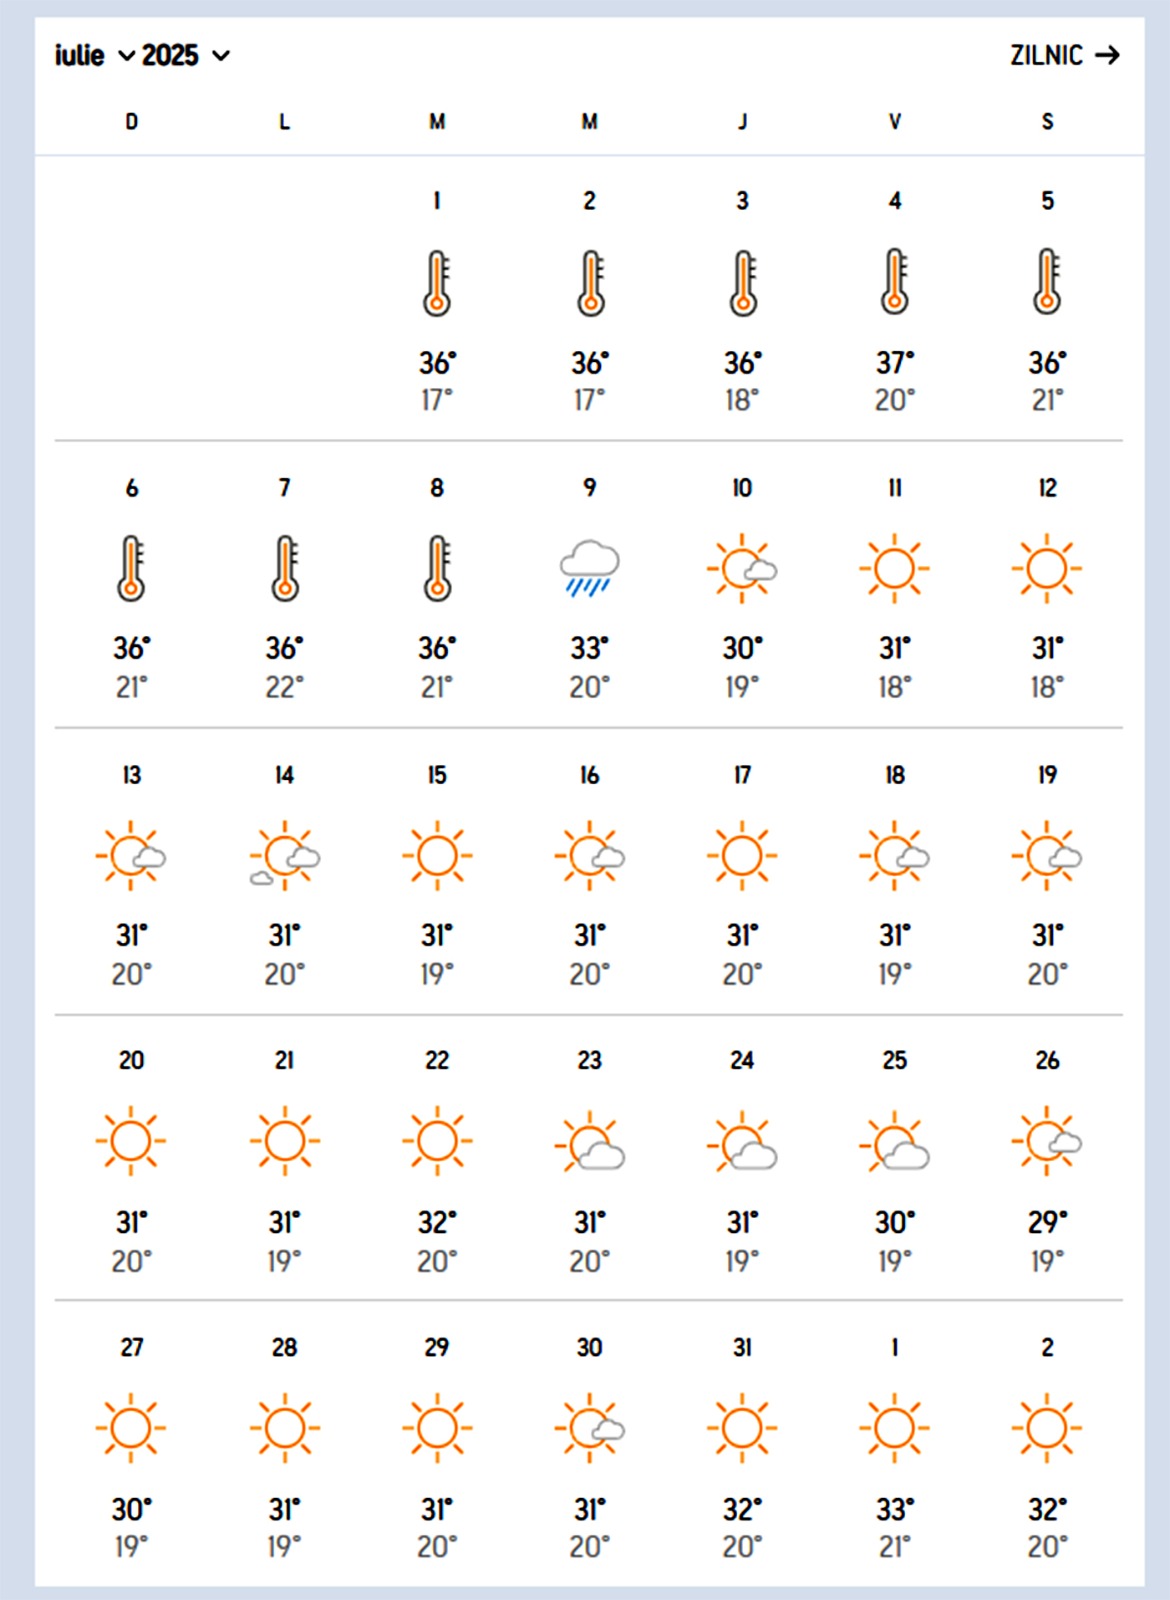The image size is (1170, 1600).
Task: Click the partly sunny icon on July 10
Action: click(x=742, y=569)
